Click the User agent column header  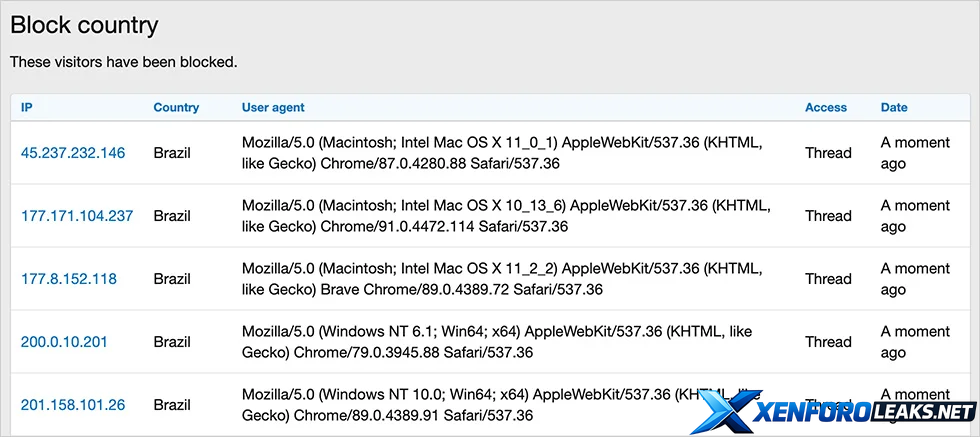click(273, 107)
